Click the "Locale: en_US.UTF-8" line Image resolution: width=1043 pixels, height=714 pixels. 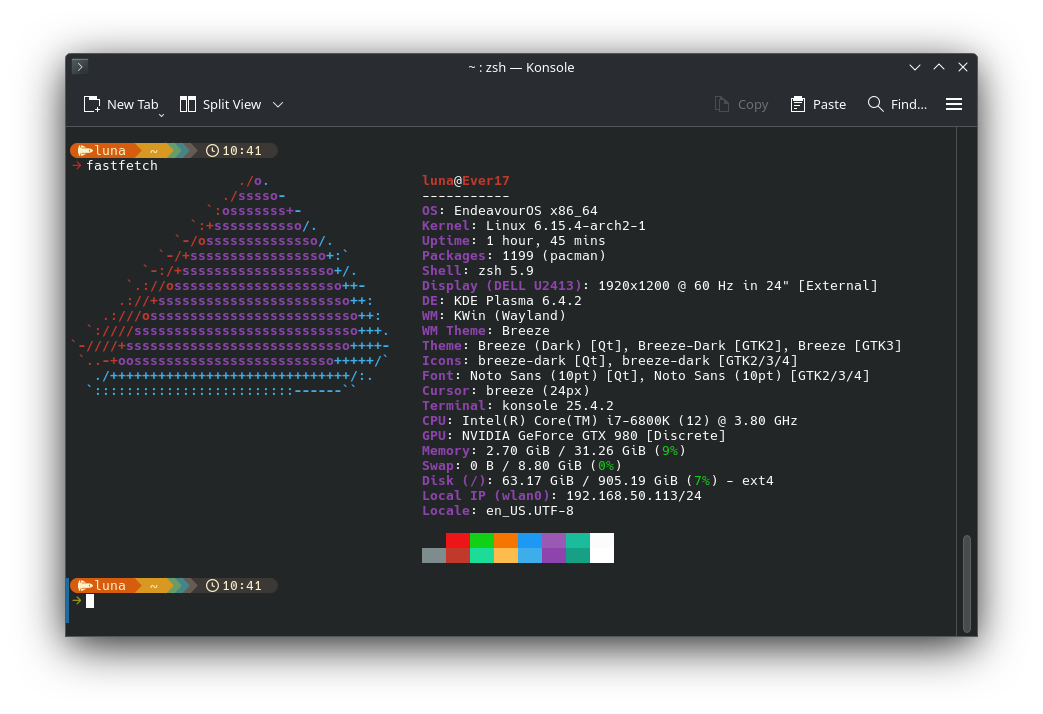[498, 511]
